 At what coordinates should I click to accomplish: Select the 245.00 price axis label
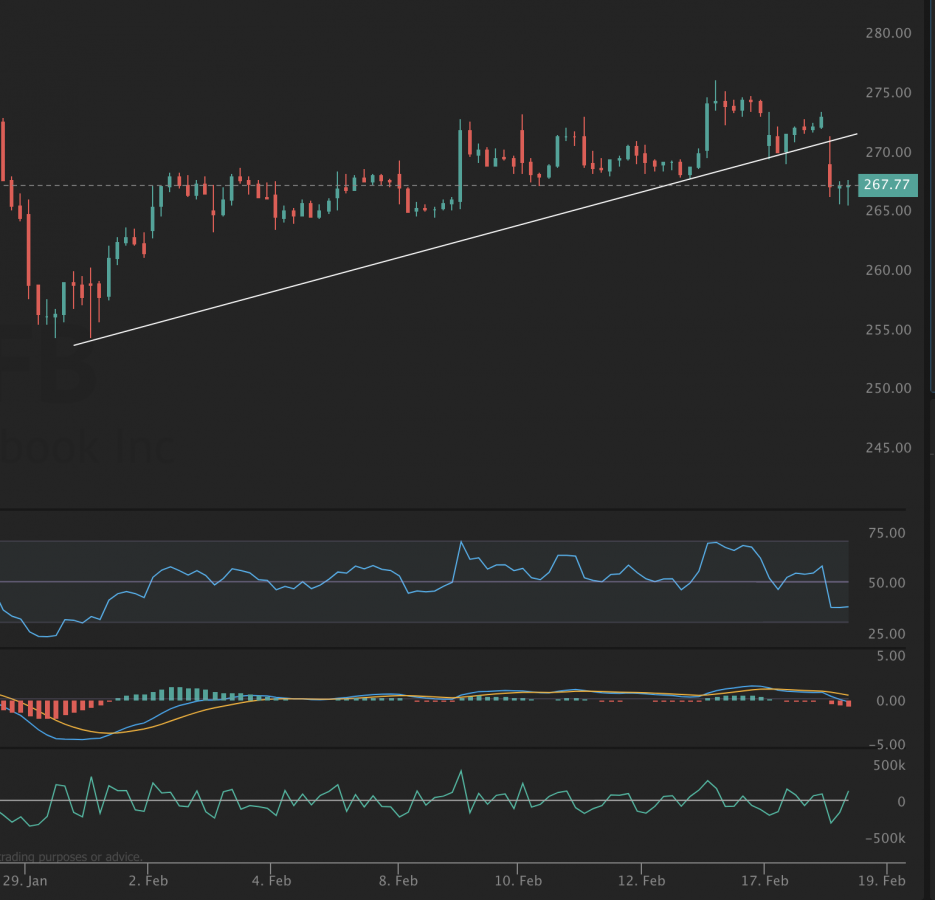[x=888, y=449]
